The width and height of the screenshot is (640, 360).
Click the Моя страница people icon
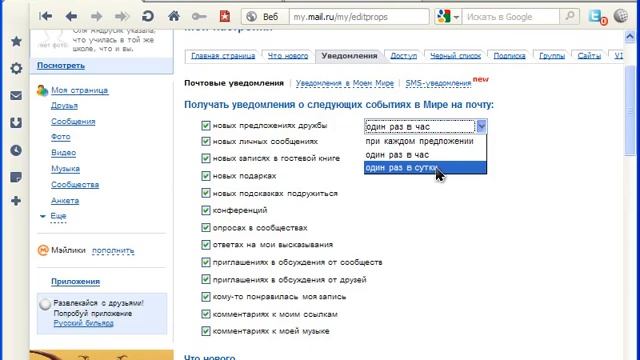42,90
